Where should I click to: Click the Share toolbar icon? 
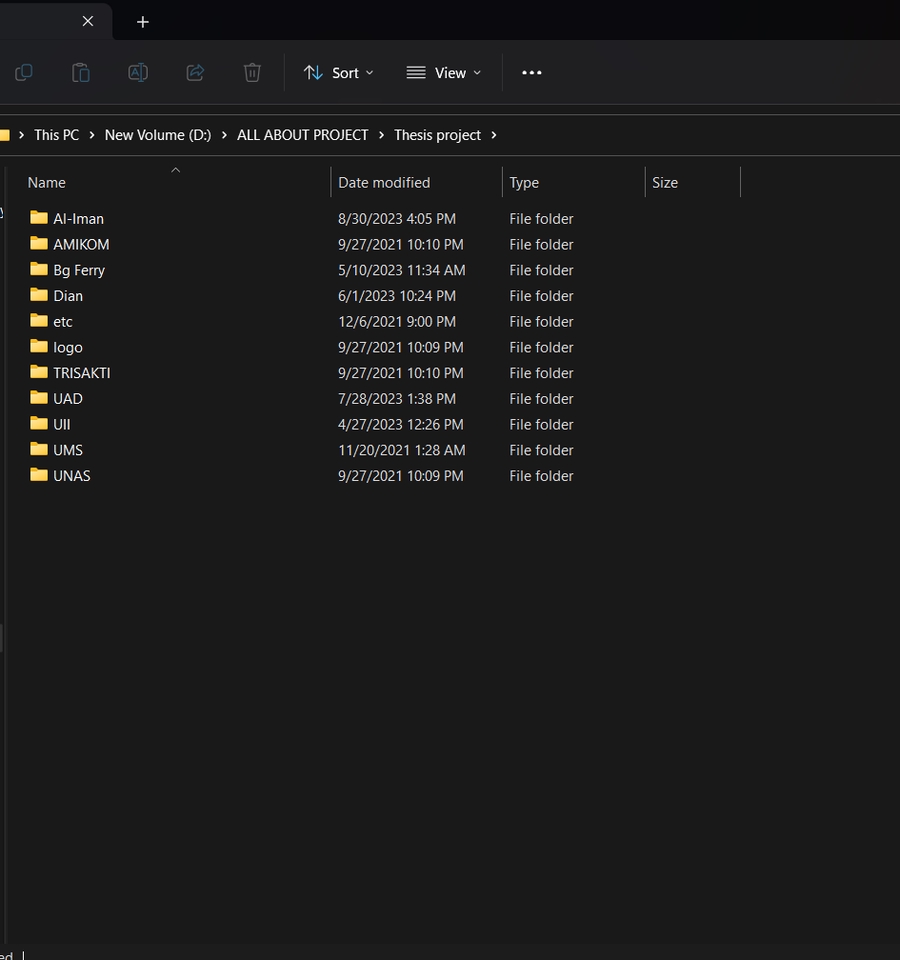[195, 72]
